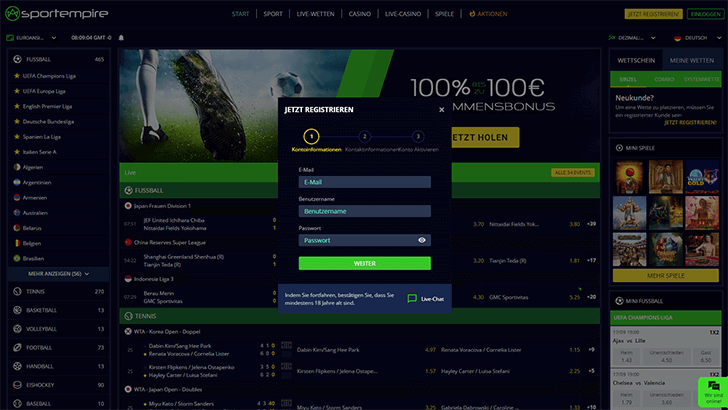Open the Dezimal odds format dropdown
This screenshot has height=410, width=728.
click(632, 38)
